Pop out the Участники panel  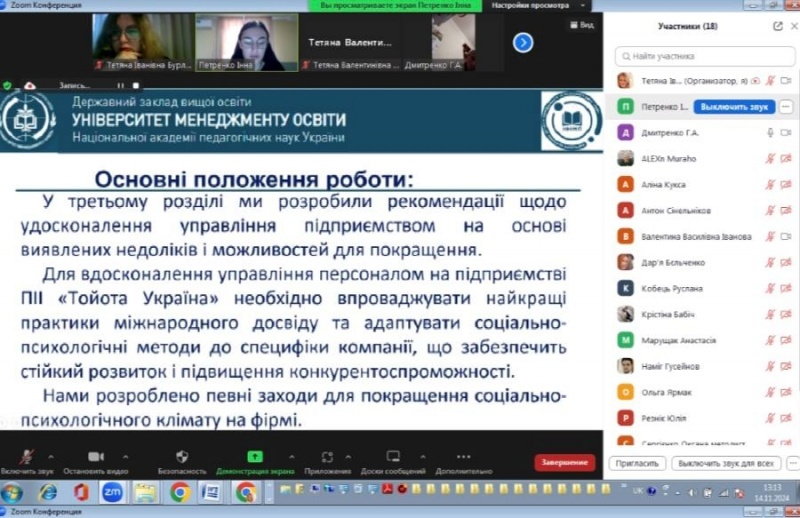point(778,26)
